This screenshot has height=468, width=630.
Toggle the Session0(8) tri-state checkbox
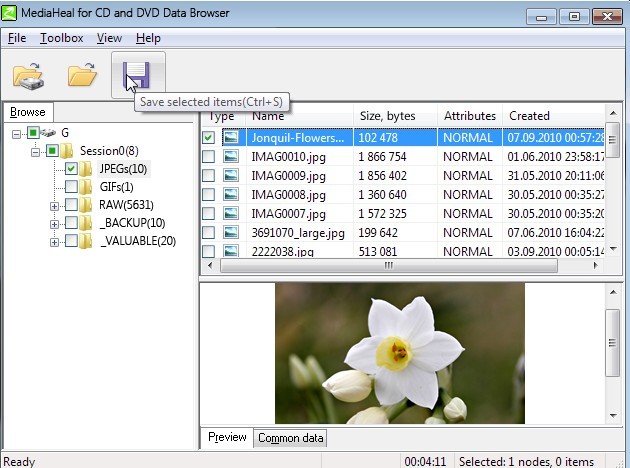[x=52, y=151]
